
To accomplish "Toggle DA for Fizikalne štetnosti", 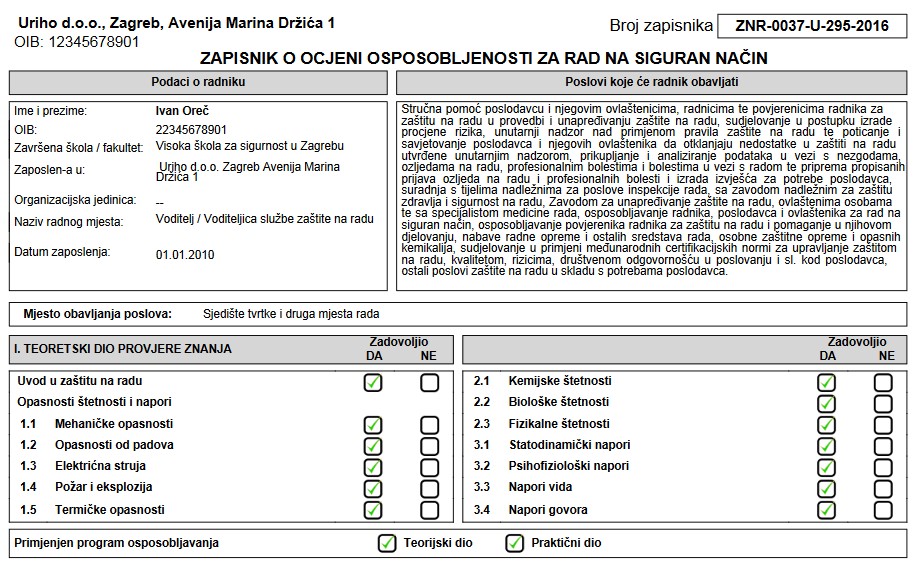I will pos(826,425).
